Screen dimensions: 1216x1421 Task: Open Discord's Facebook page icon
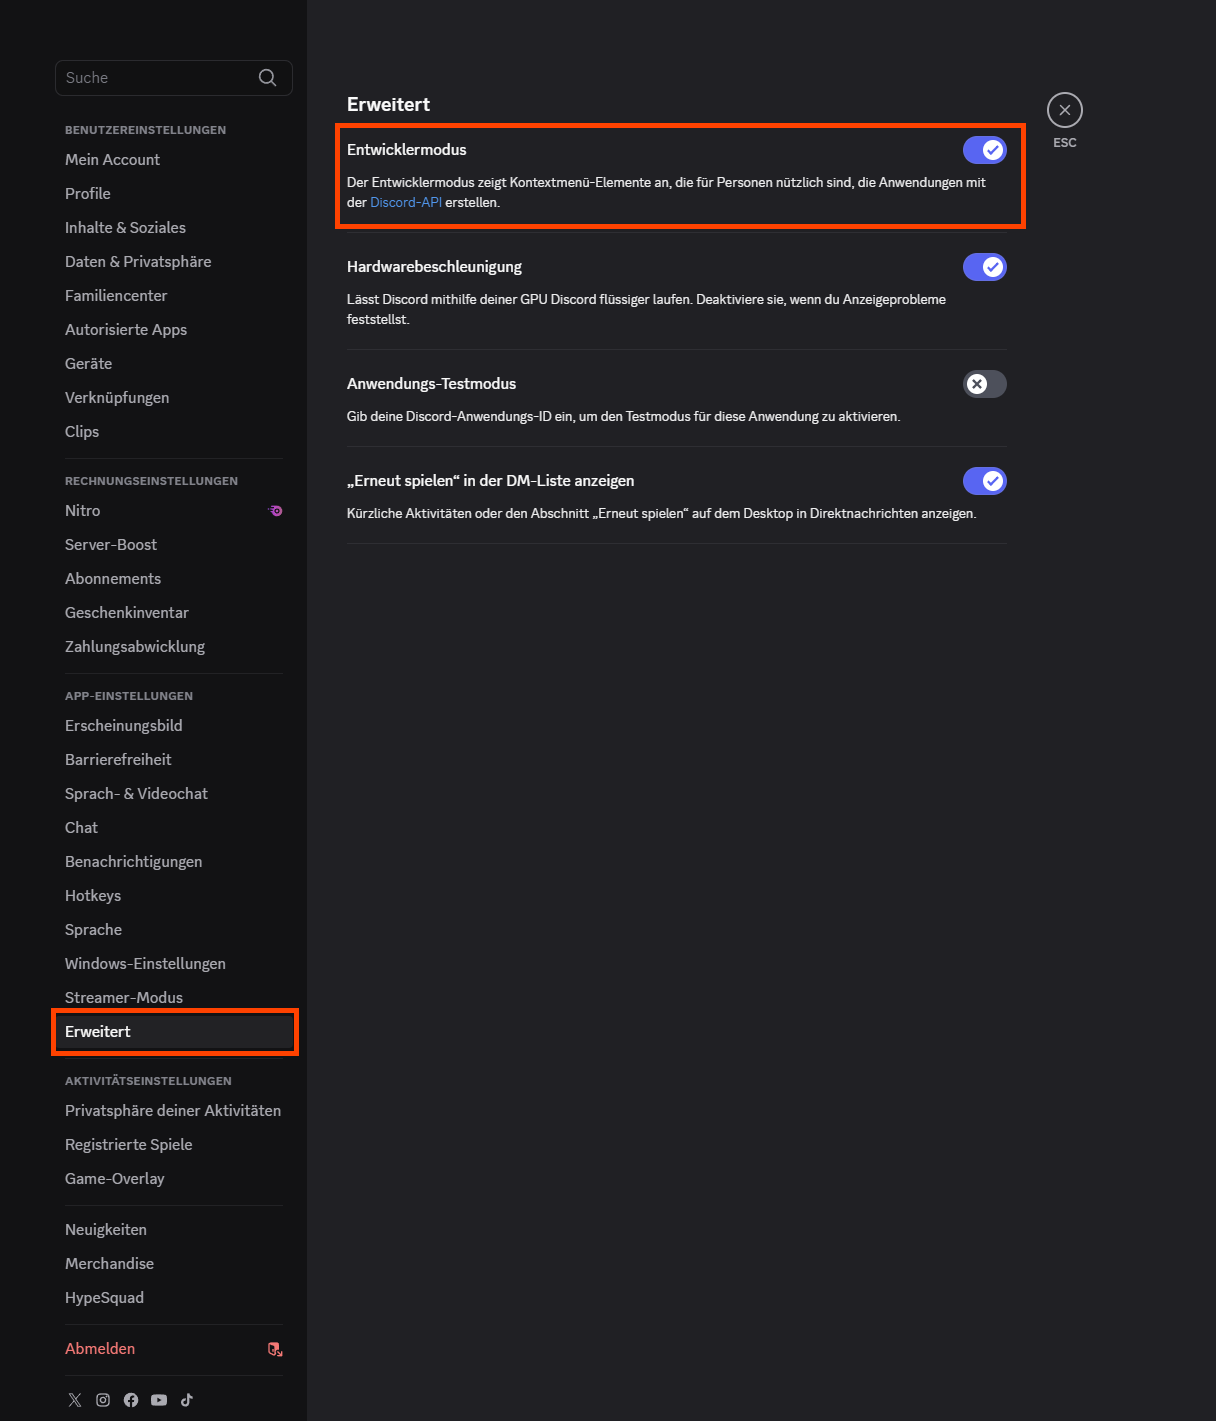tap(131, 1400)
